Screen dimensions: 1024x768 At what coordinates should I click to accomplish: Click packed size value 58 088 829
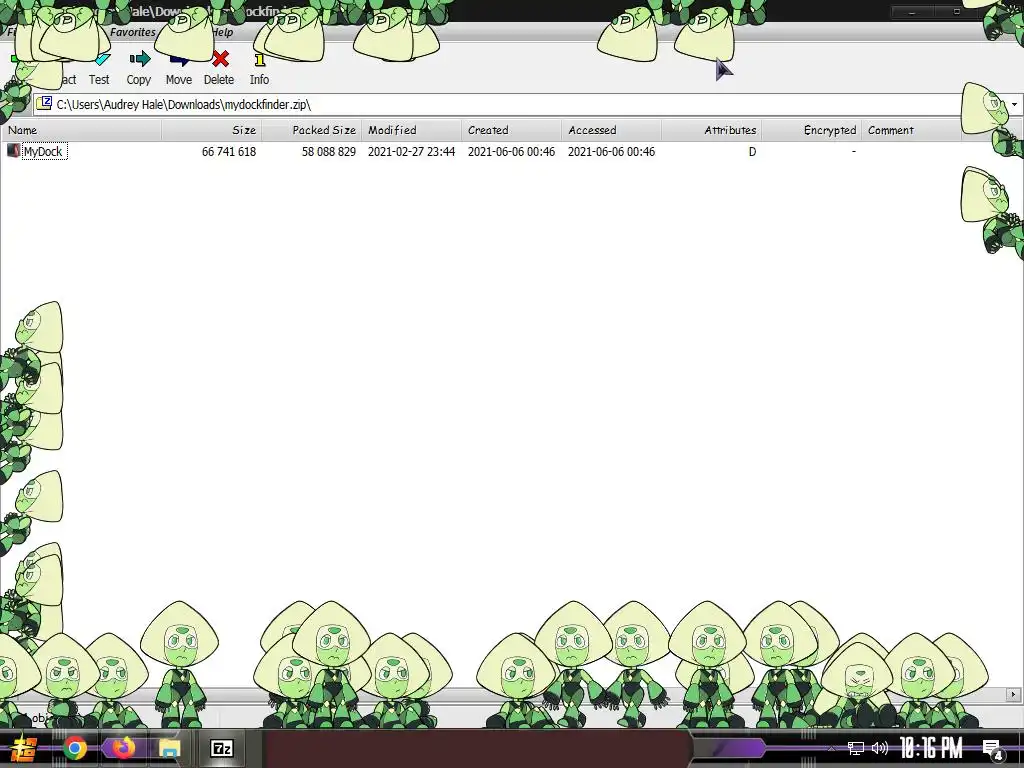[x=328, y=152]
